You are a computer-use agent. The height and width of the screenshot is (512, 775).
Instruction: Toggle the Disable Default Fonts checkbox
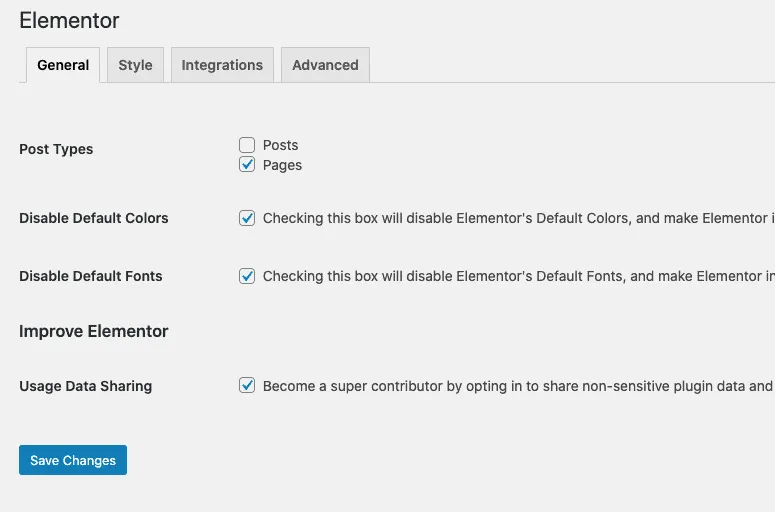point(247,276)
